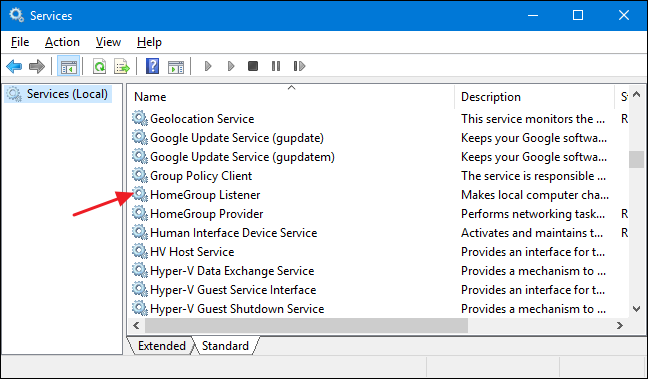Viewport: 648px width, 379px height.
Task: Open the View menu
Action: 108,42
